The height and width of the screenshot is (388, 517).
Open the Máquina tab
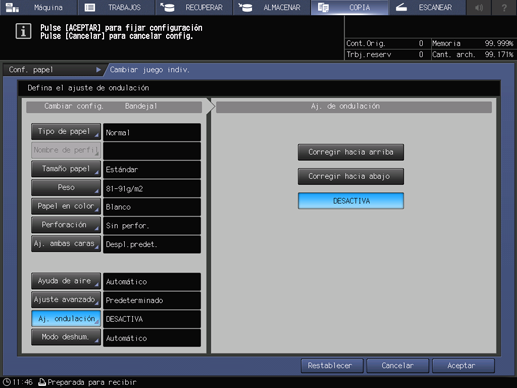pos(38,7)
